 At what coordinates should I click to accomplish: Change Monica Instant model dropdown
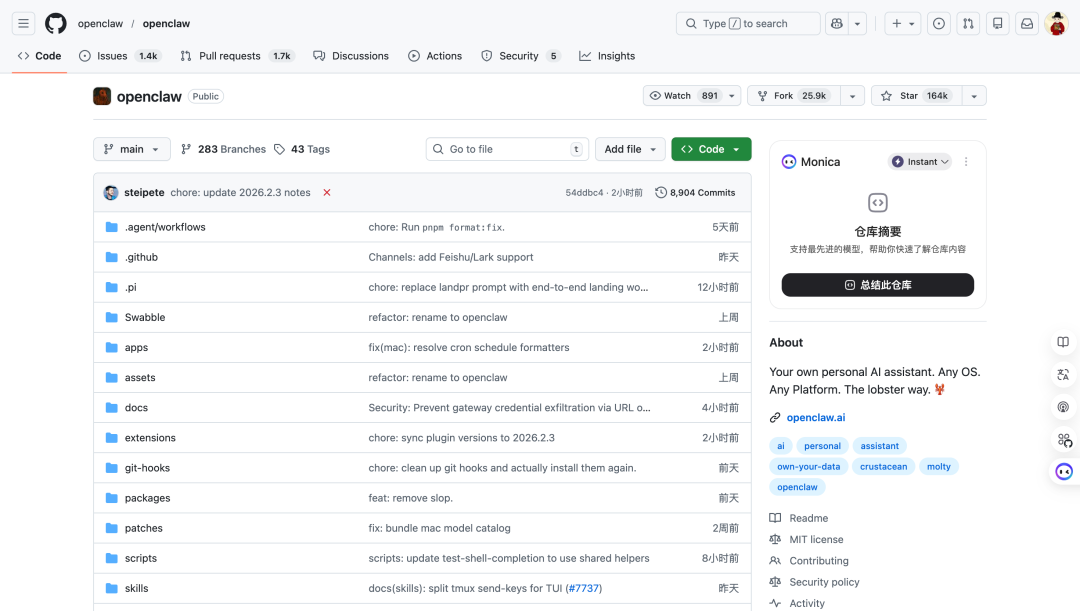click(920, 162)
